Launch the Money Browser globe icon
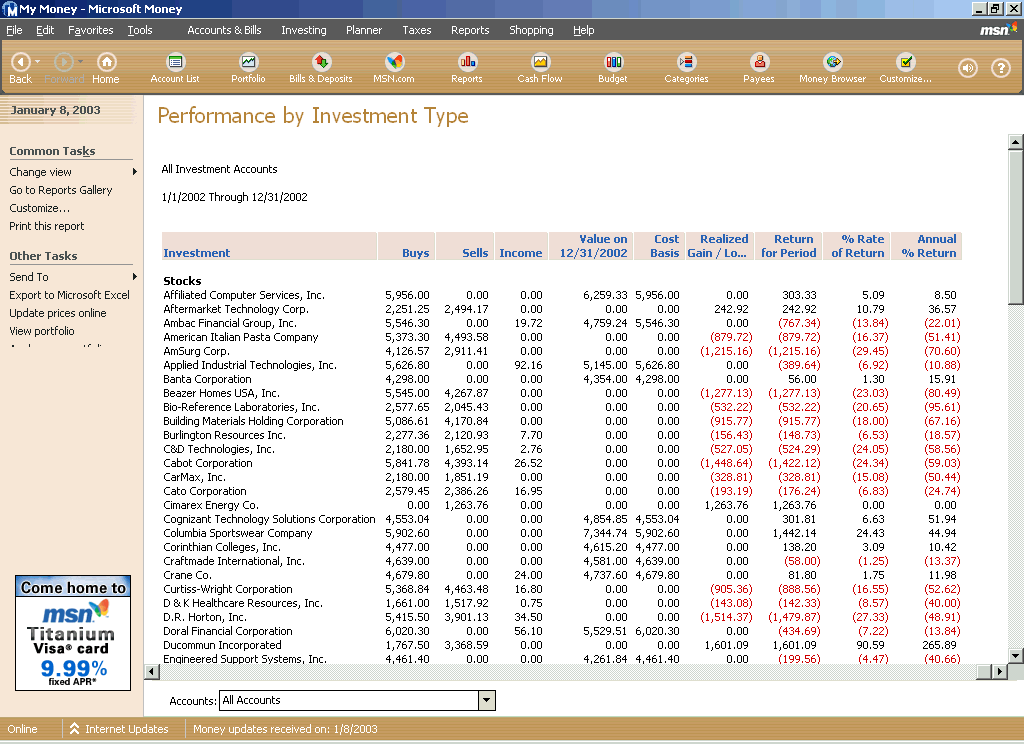This screenshot has width=1024, height=744. 832,63
